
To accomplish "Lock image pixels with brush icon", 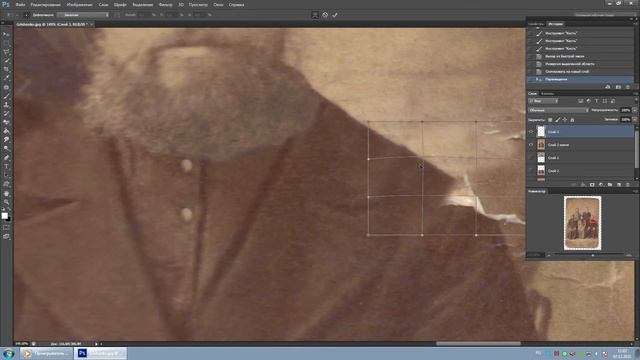I will point(558,120).
